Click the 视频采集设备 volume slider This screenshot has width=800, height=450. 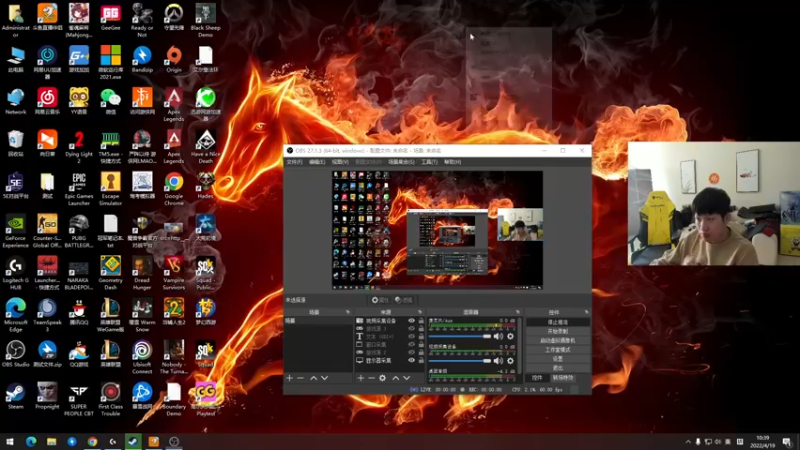point(460,361)
